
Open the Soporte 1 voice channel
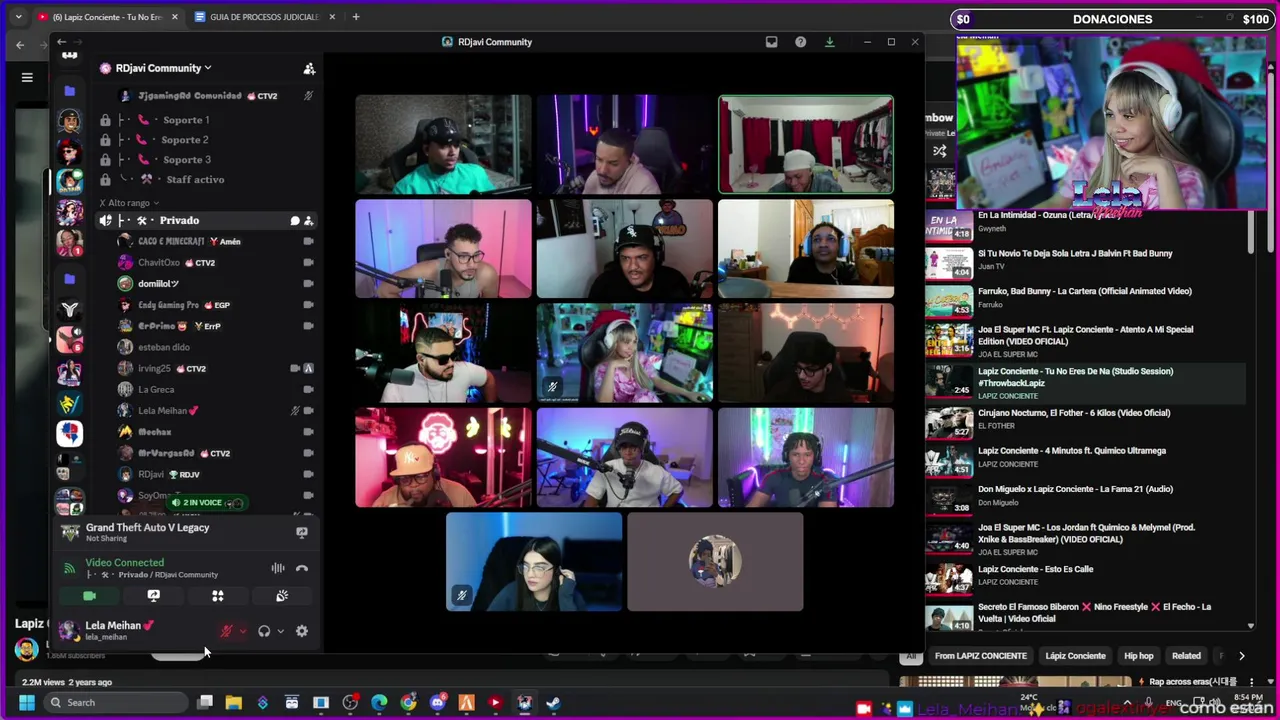pyautogui.click(x=187, y=120)
